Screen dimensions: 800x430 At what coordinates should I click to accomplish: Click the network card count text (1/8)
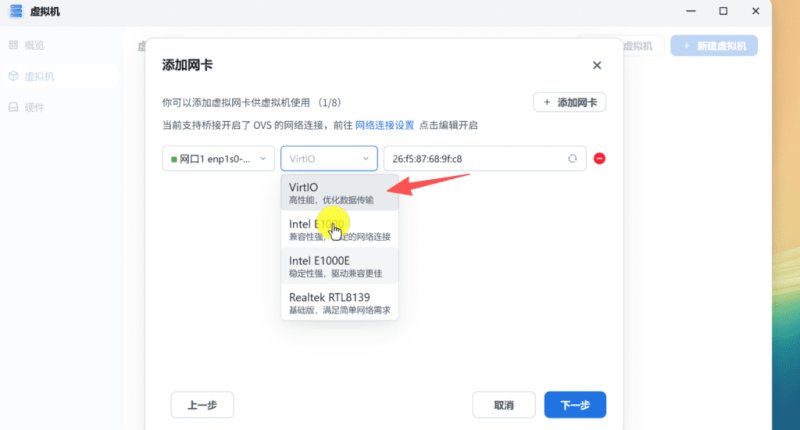coord(329,103)
